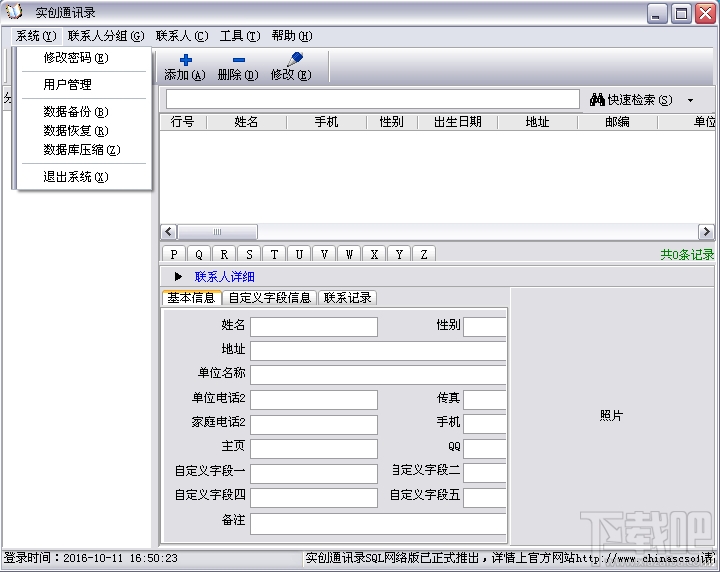Select 修改密码 menu entry
The width and height of the screenshot is (720, 572).
pyautogui.click(x=84, y=58)
